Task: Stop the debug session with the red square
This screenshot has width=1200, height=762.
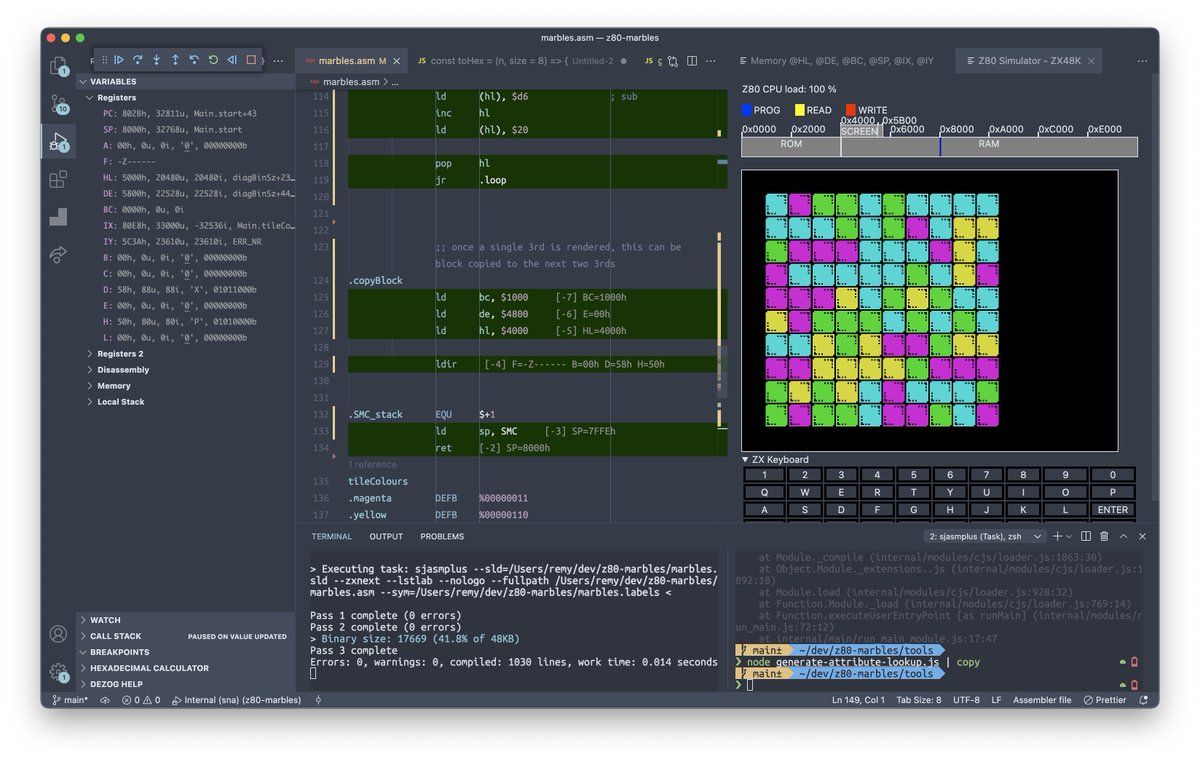Action: pyautogui.click(x=251, y=60)
